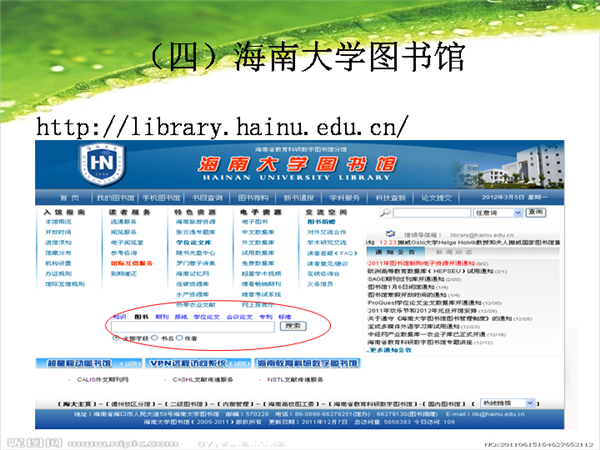Open the NSTL文献传递服务 link
600x450 pixels.
click(295, 380)
